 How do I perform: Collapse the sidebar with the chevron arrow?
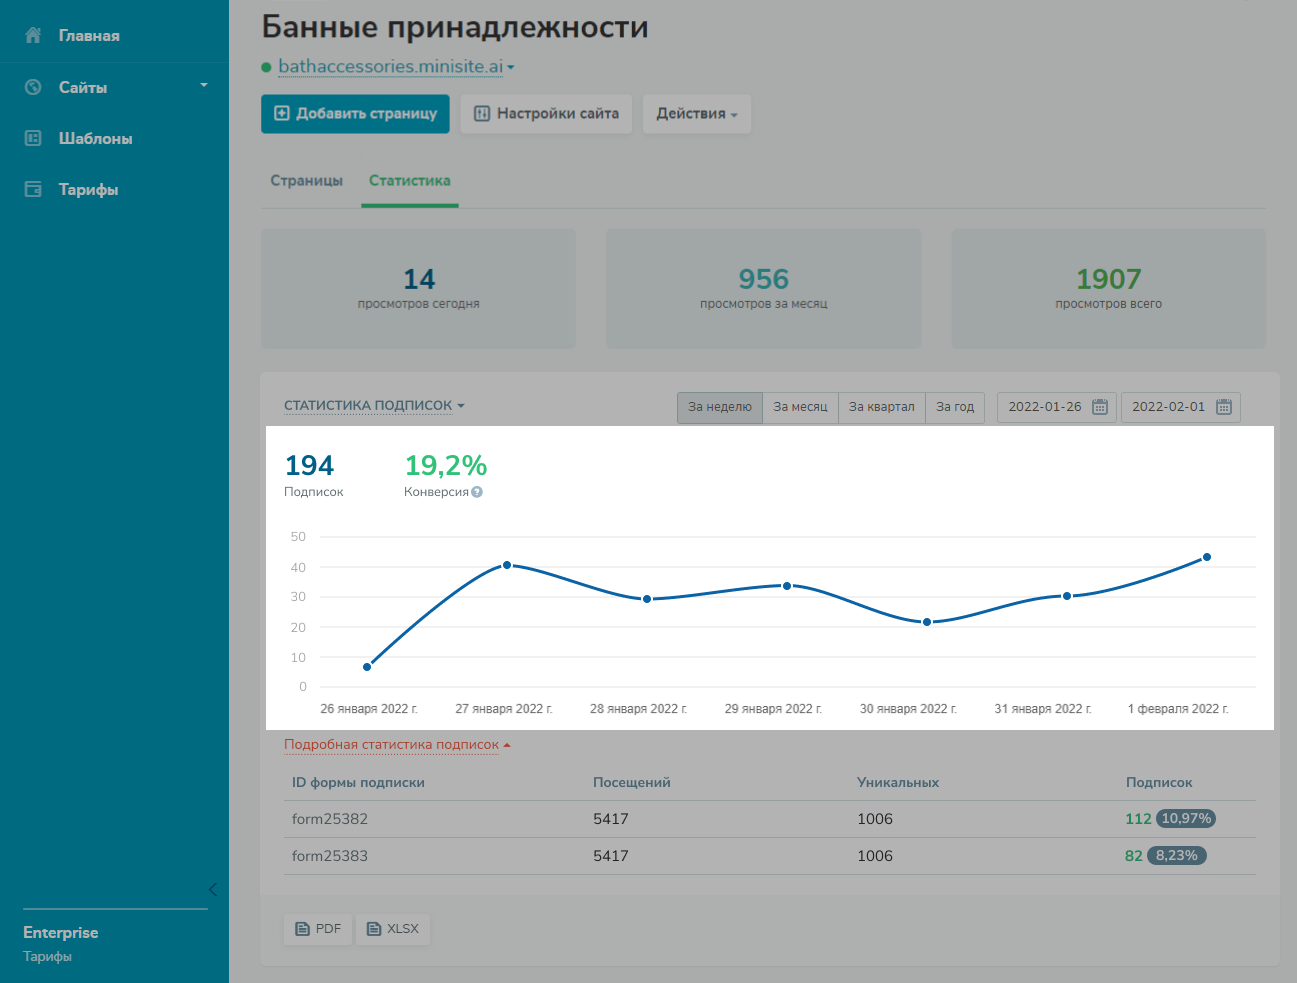(x=212, y=889)
